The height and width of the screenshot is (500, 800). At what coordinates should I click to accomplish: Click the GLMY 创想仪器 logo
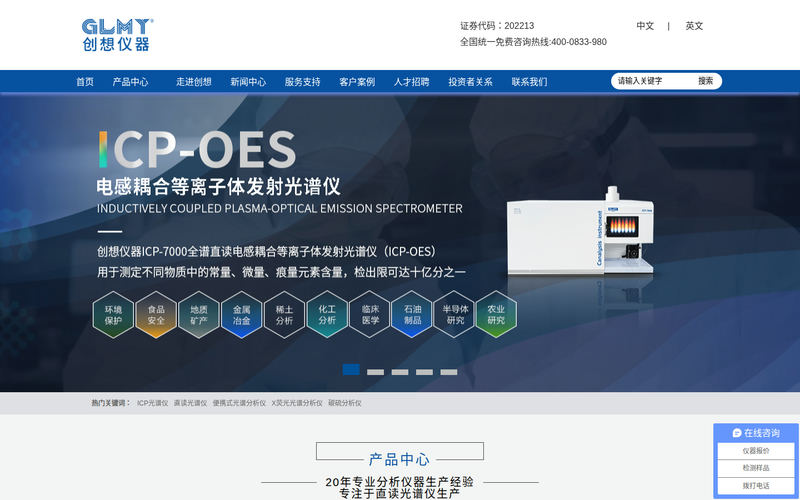click(117, 35)
